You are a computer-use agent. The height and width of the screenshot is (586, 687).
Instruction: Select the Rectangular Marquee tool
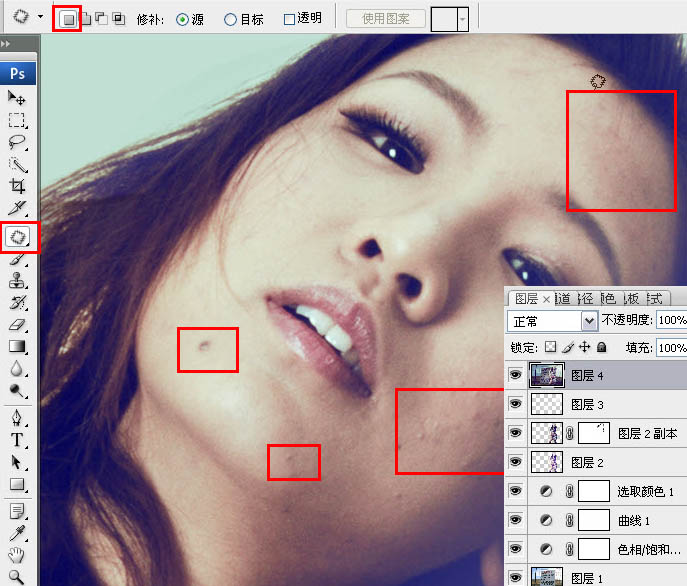click(x=17, y=120)
